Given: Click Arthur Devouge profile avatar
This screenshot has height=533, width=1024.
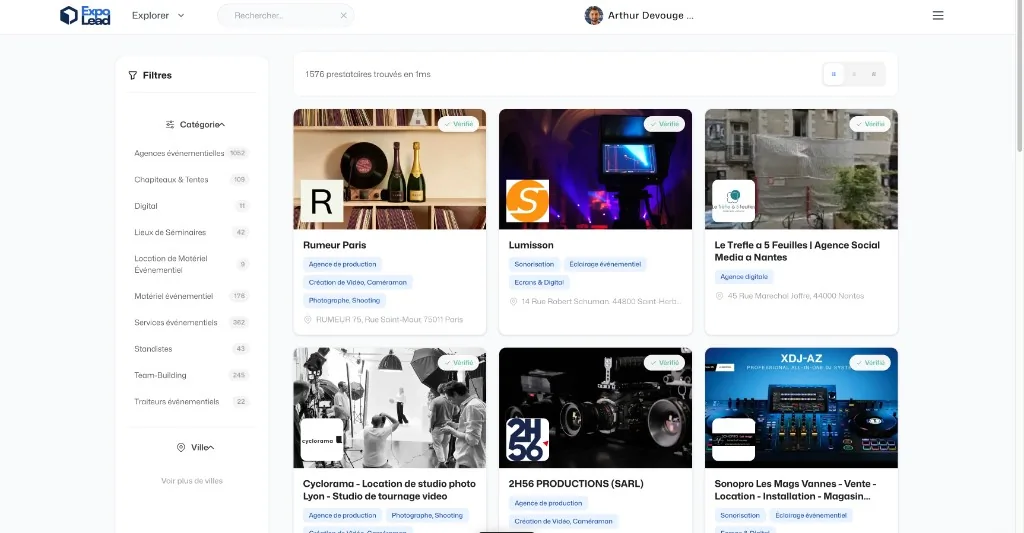Looking at the screenshot, I should pos(593,15).
